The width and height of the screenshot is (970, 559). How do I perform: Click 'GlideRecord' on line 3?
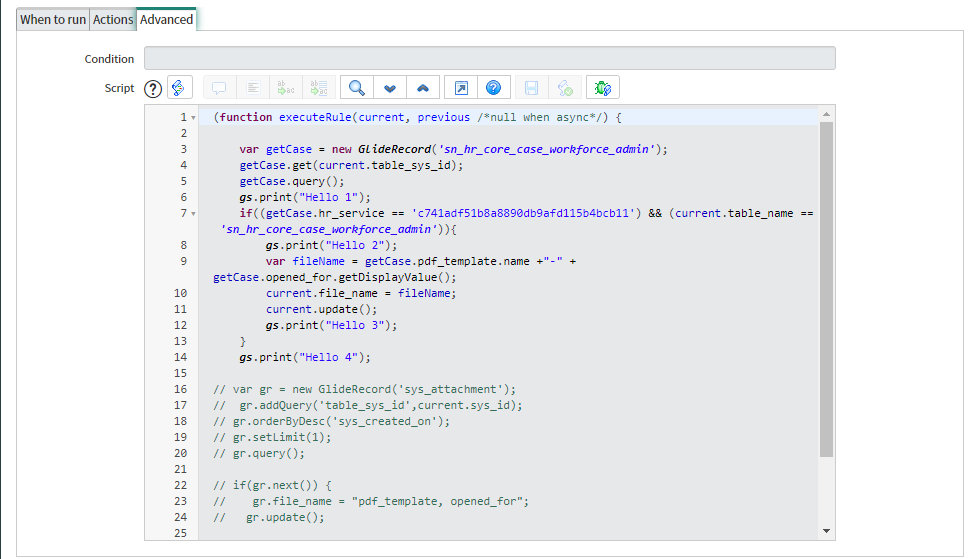(x=394, y=149)
